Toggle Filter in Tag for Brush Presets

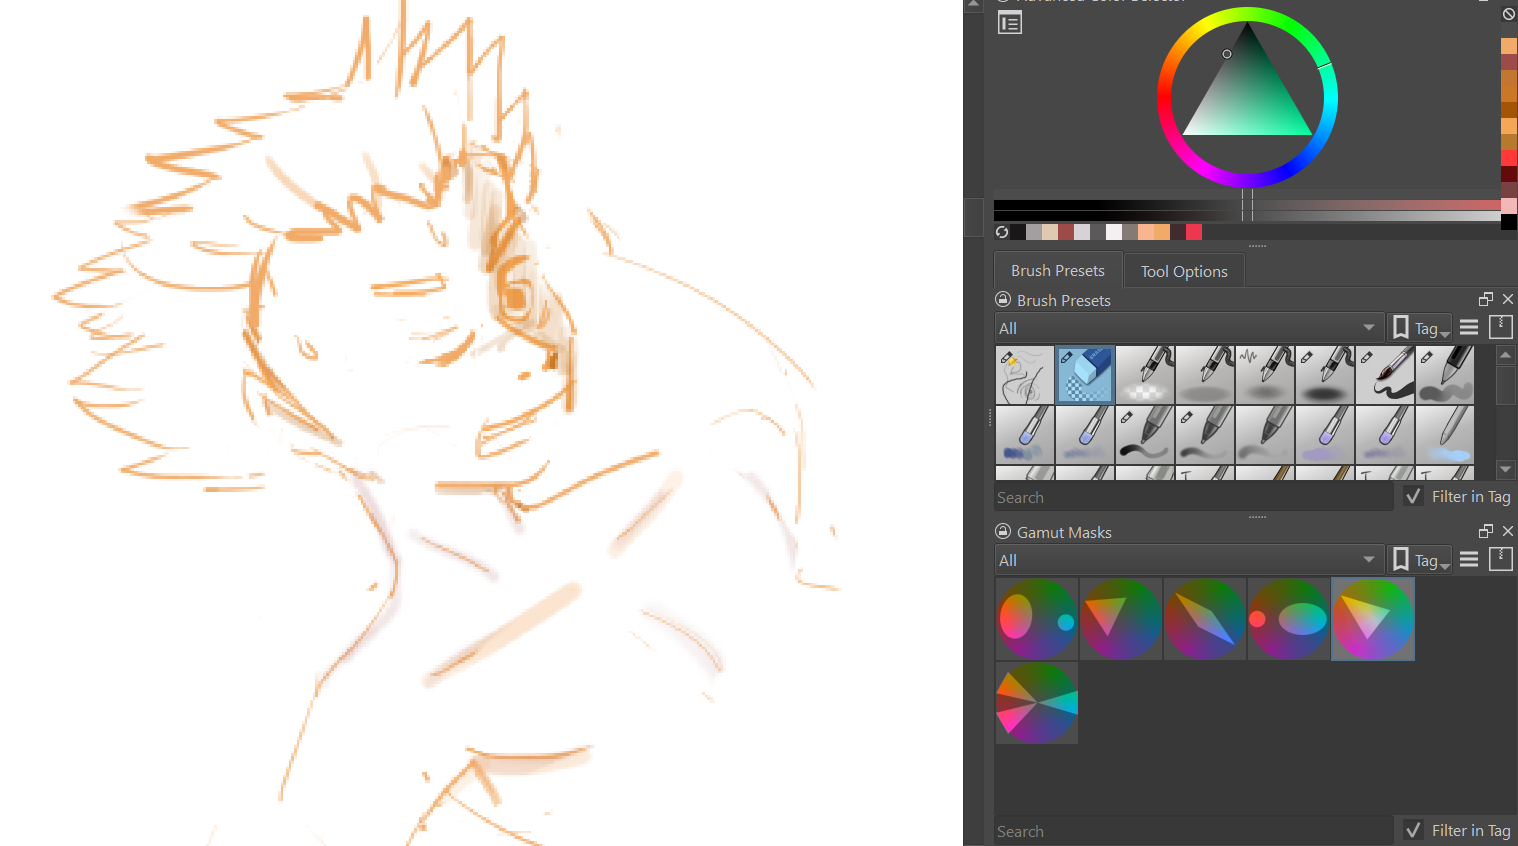[1458, 497]
